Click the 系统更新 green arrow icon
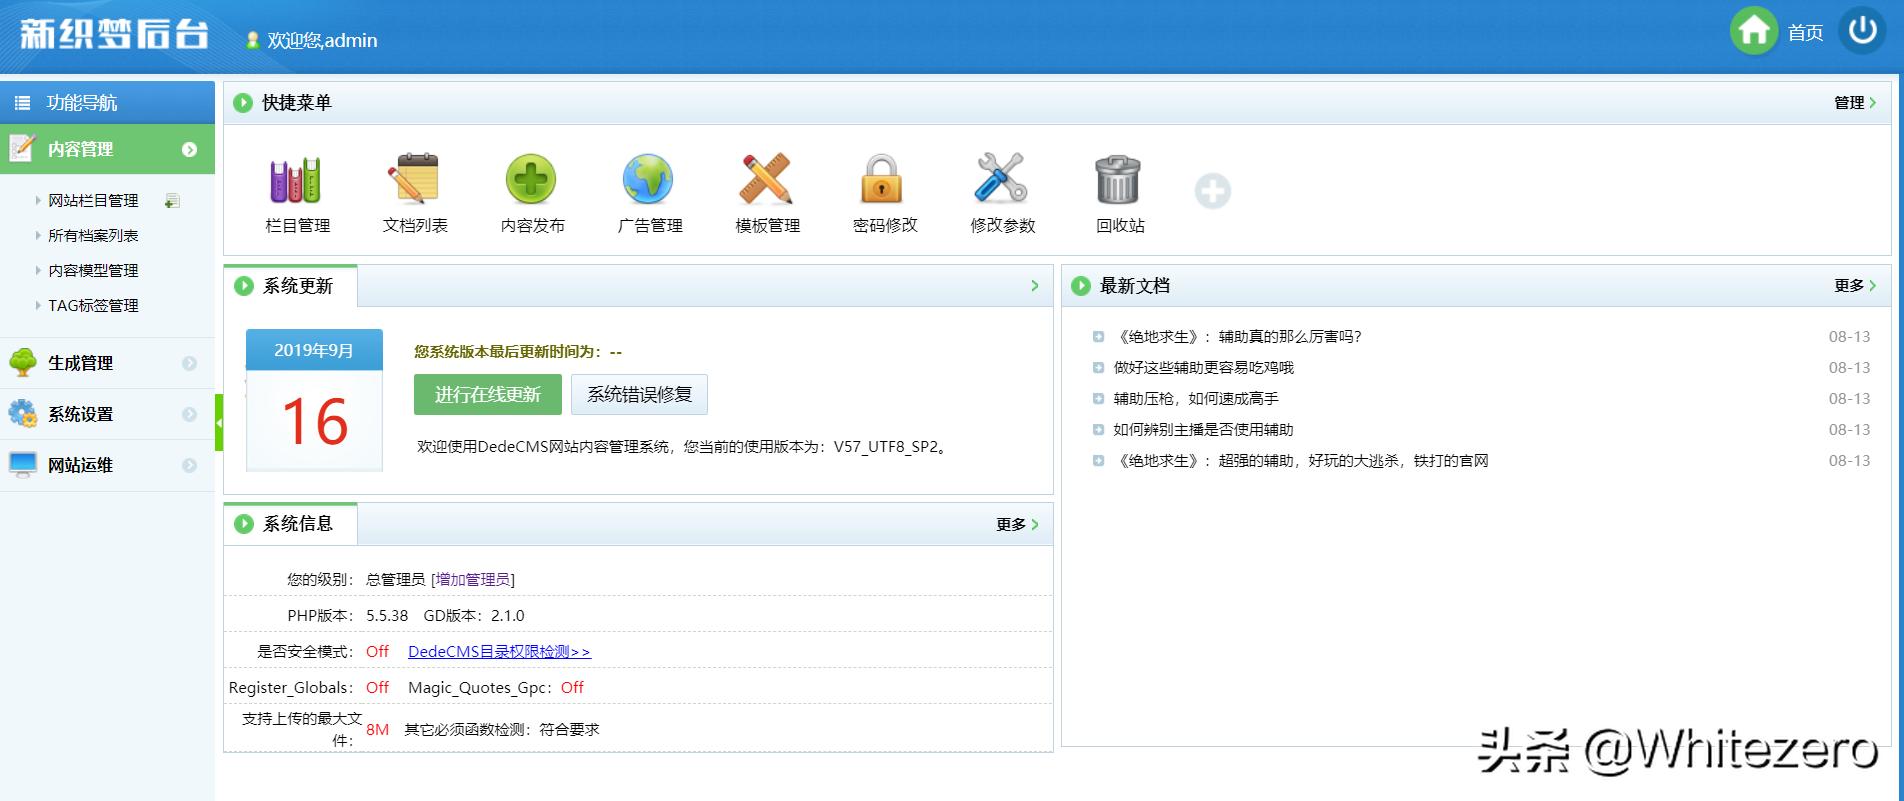The height and width of the screenshot is (801, 1904). (244, 286)
